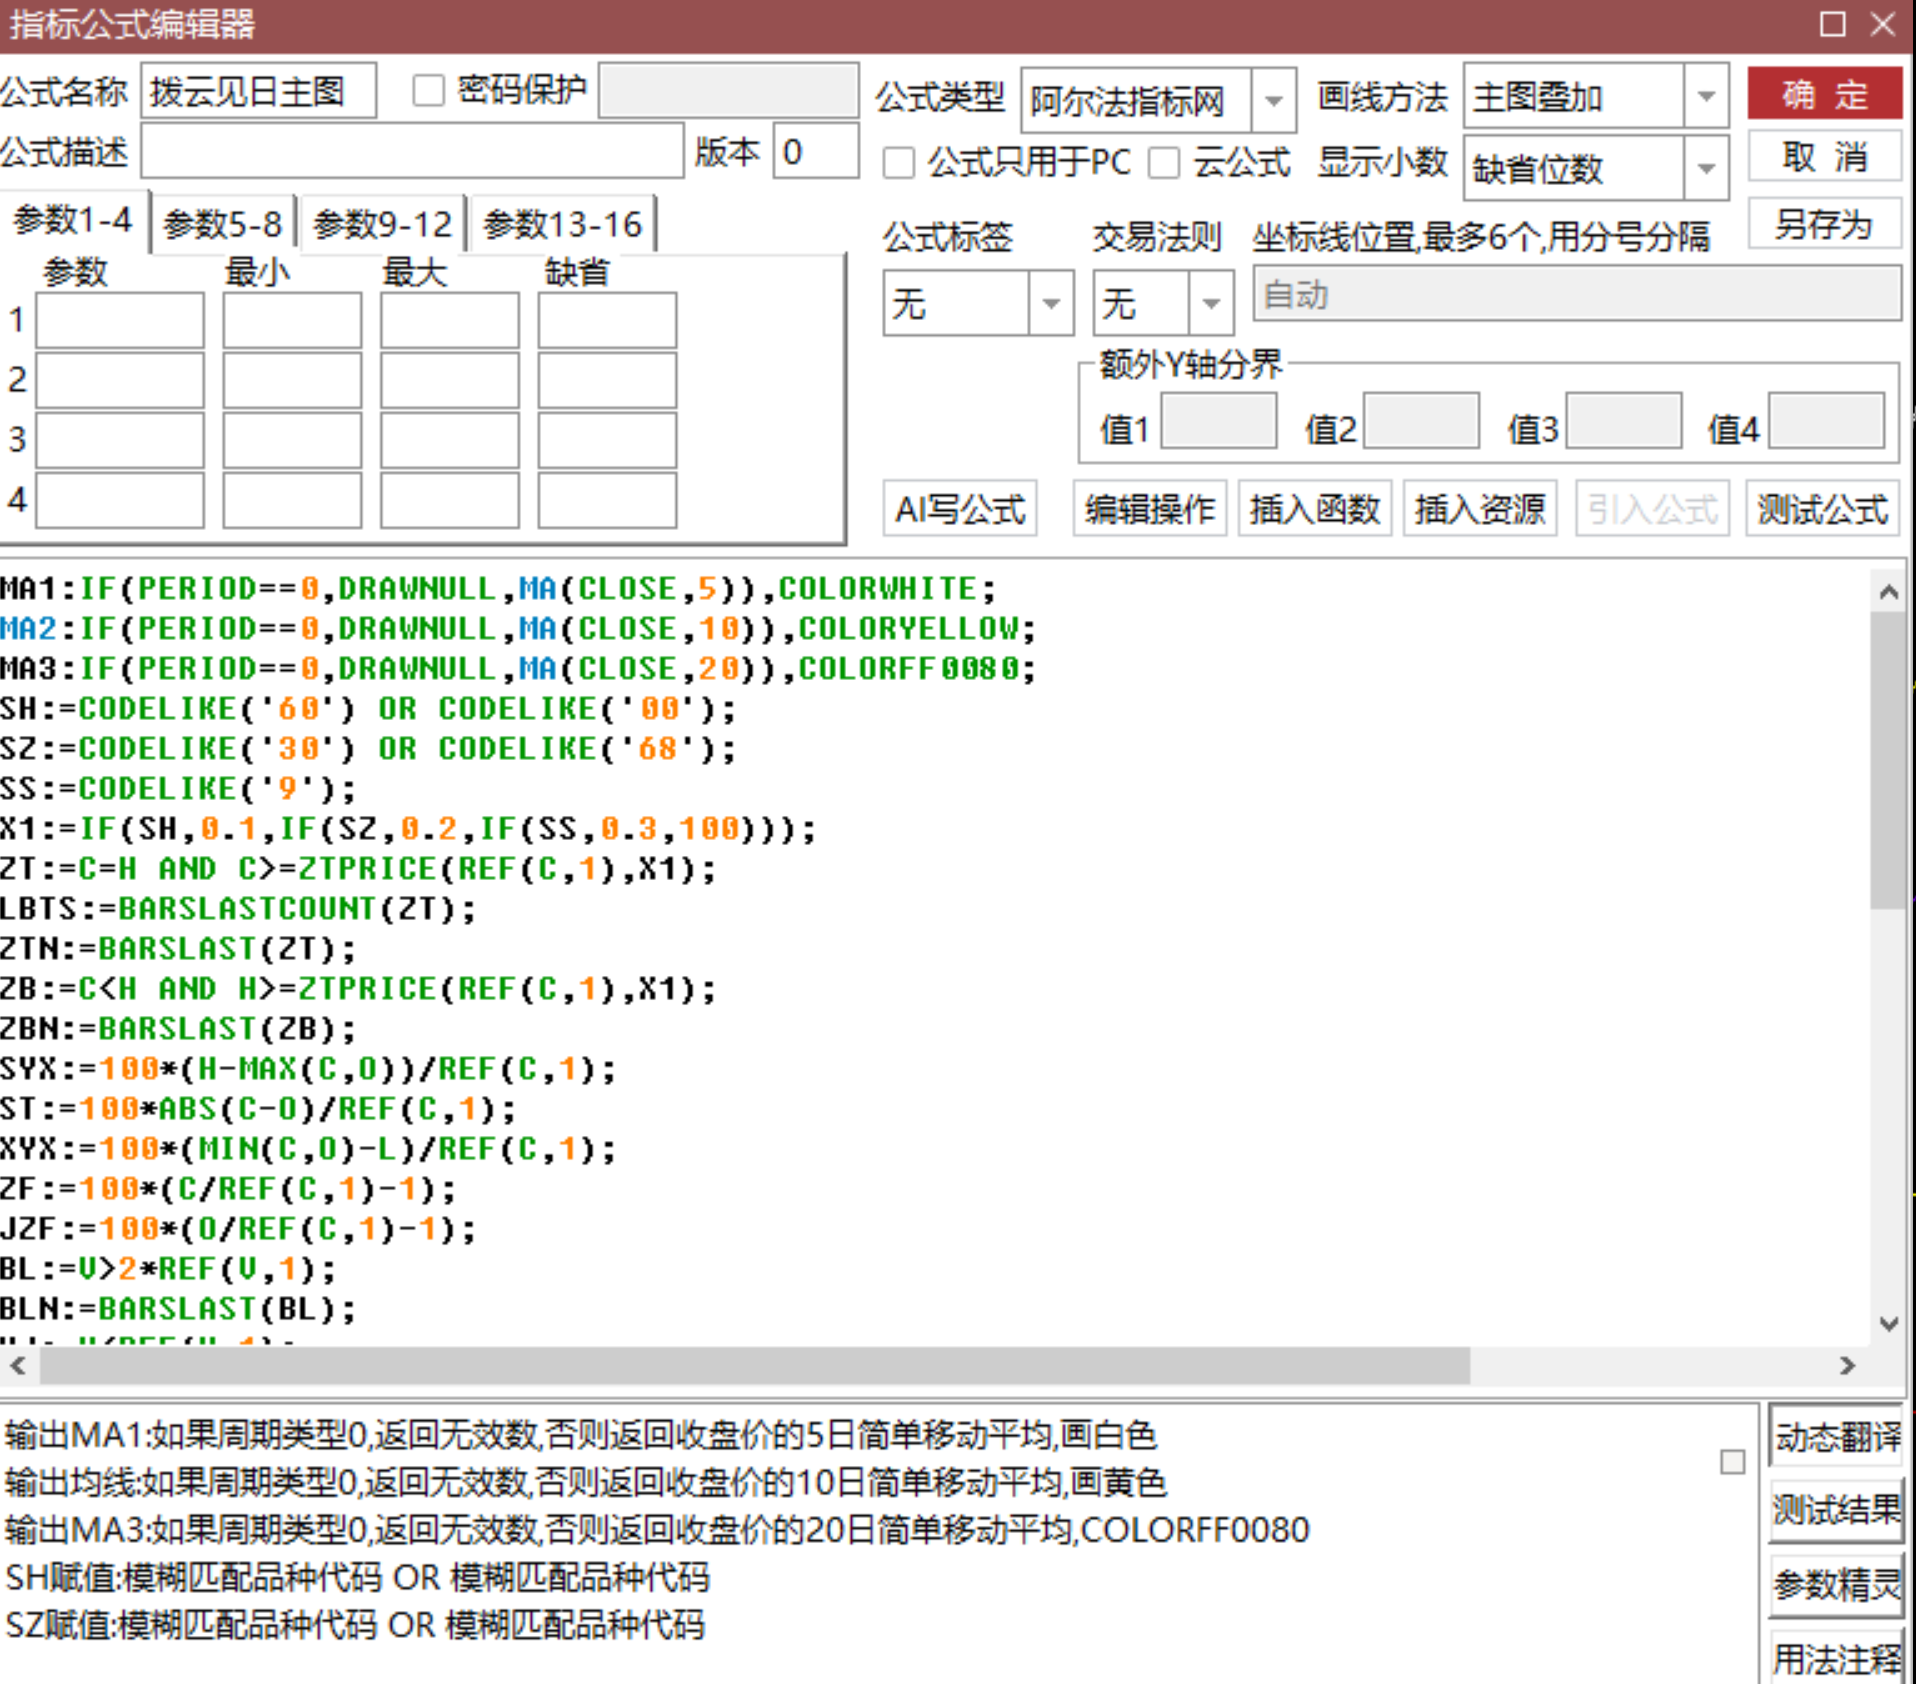1916x1684 pixels.
Task: Click the password field next to 密码保护
Action: pyautogui.click(x=728, y=91)
